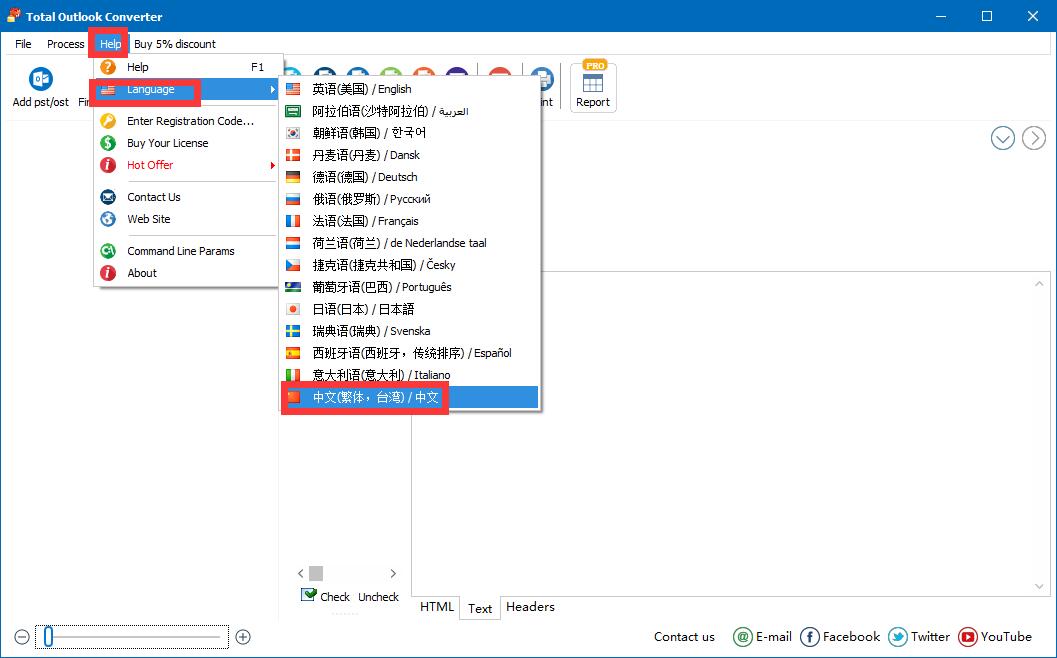Select Help F1 entry in dropdown
The image size is (1057, 658).
pyautogui.click(x=187, y=67)
